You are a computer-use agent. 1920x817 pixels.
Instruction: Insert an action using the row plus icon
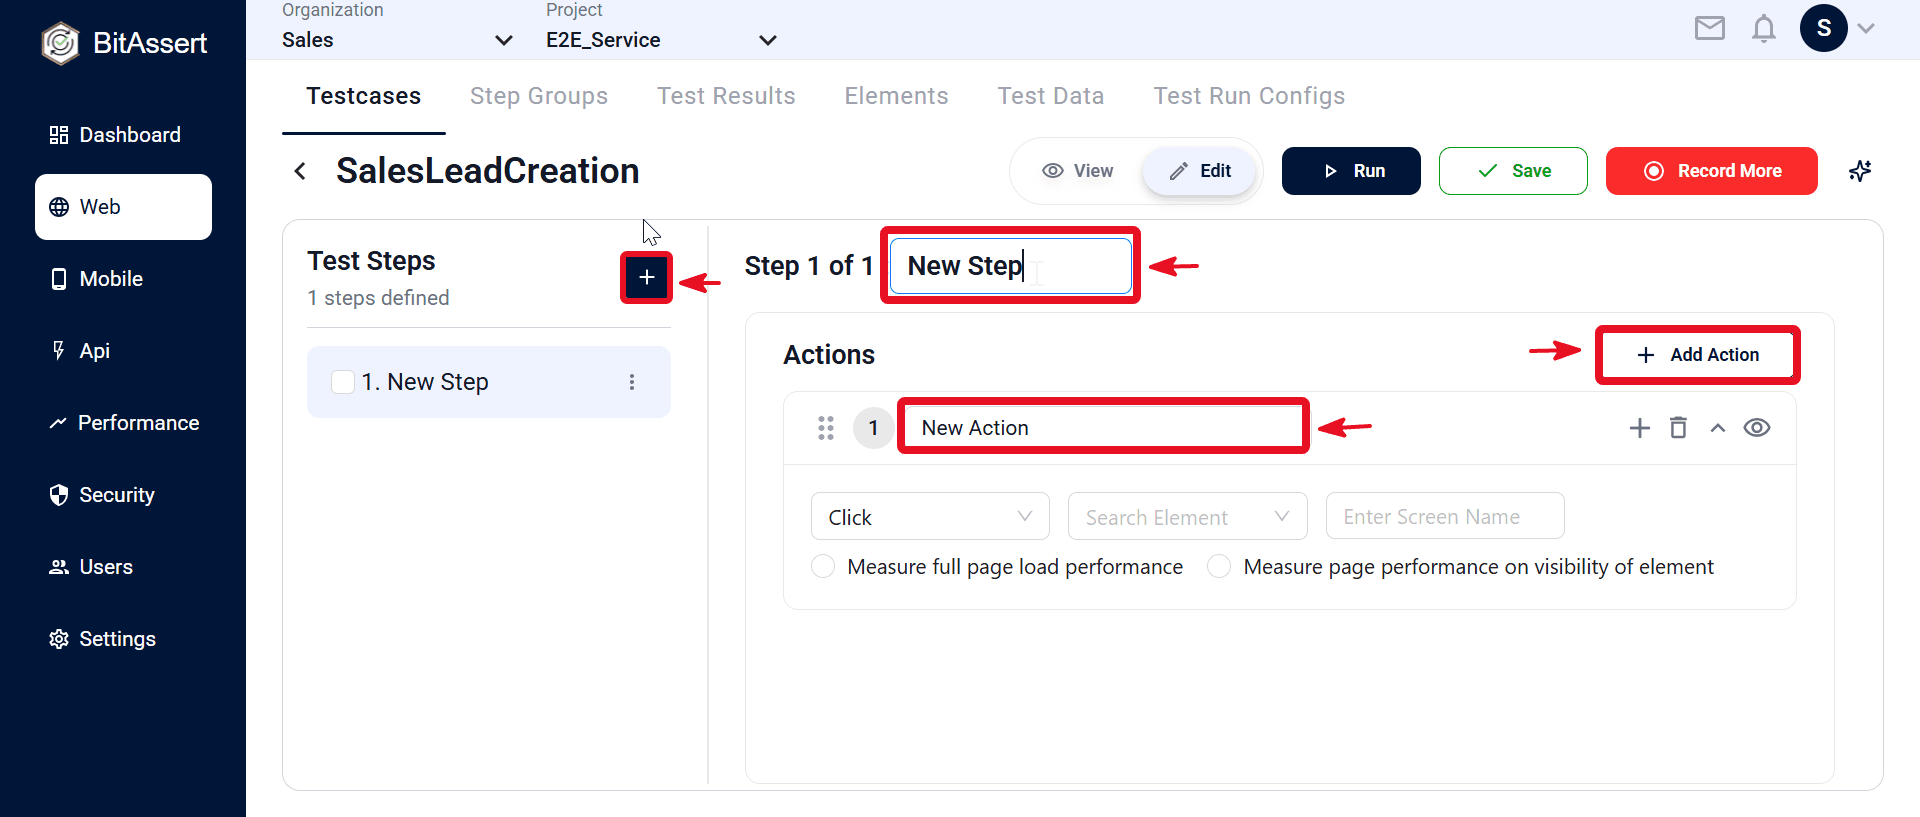1640,428
